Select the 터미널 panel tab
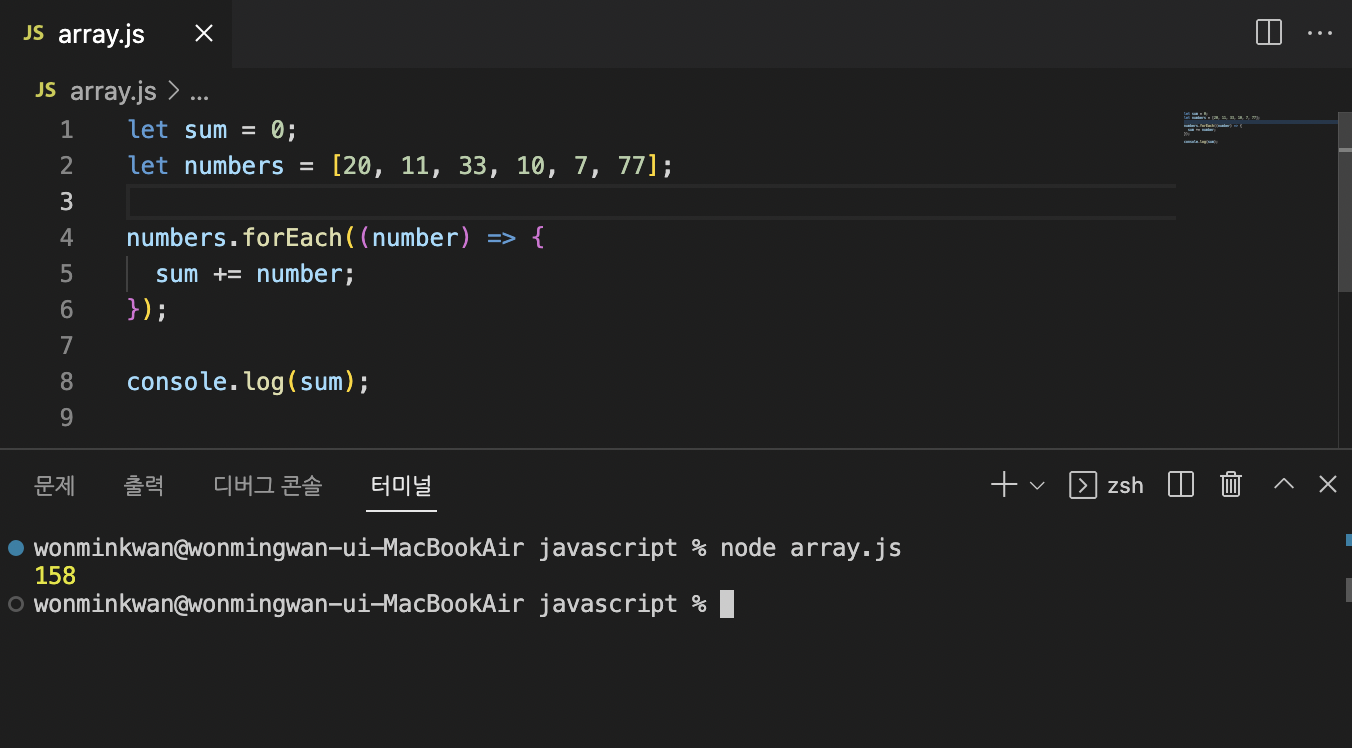Screen dimensions: 1352x748 (401, 486)
